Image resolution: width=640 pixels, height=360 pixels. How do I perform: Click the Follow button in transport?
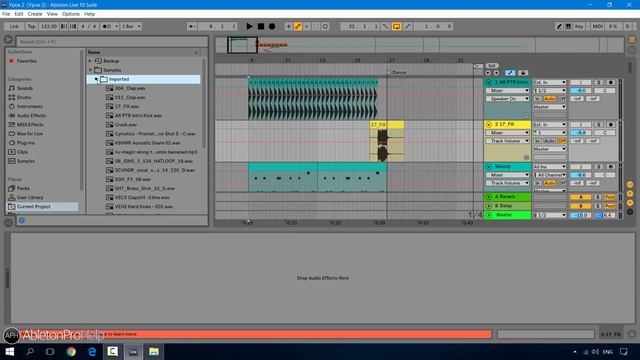pyautogui.click(x=192, y=26)
